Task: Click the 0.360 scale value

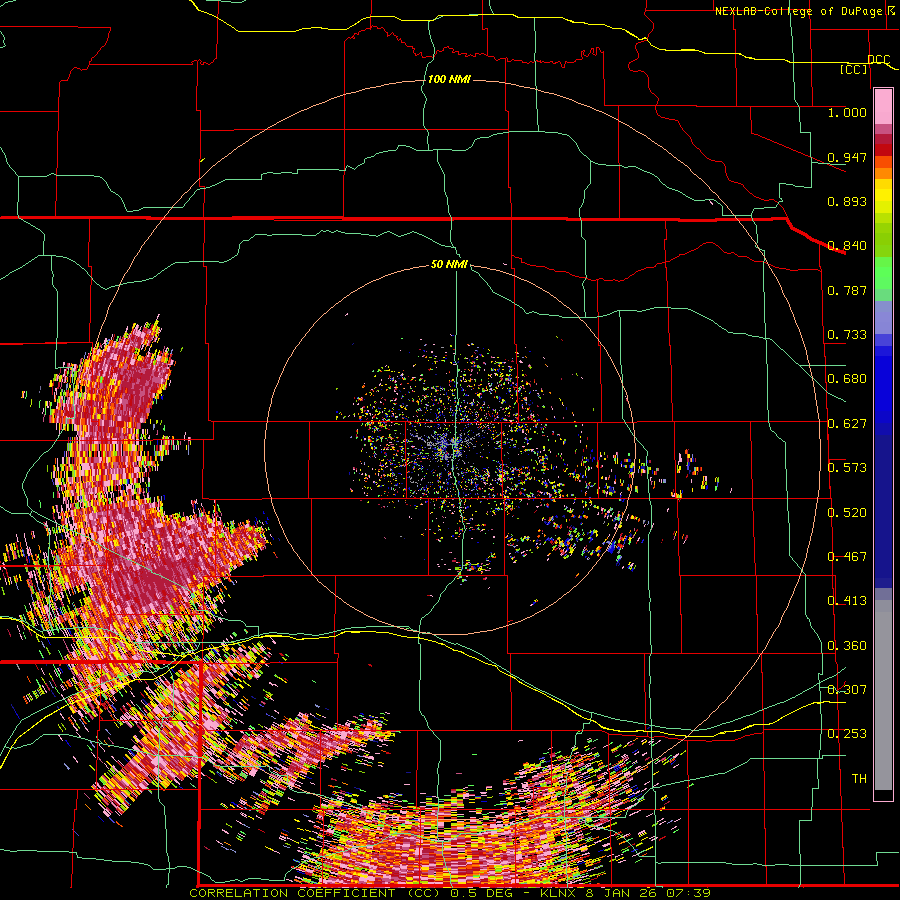Action: click(847, 646)
